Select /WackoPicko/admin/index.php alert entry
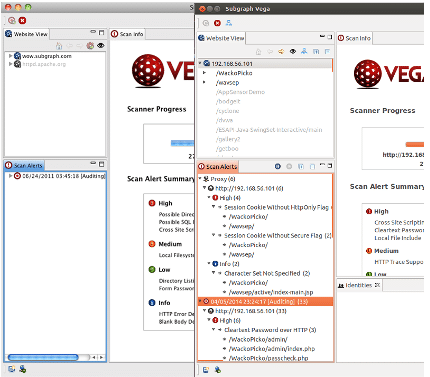Viewport: 430px width, 377px height. tap(272, 349)
